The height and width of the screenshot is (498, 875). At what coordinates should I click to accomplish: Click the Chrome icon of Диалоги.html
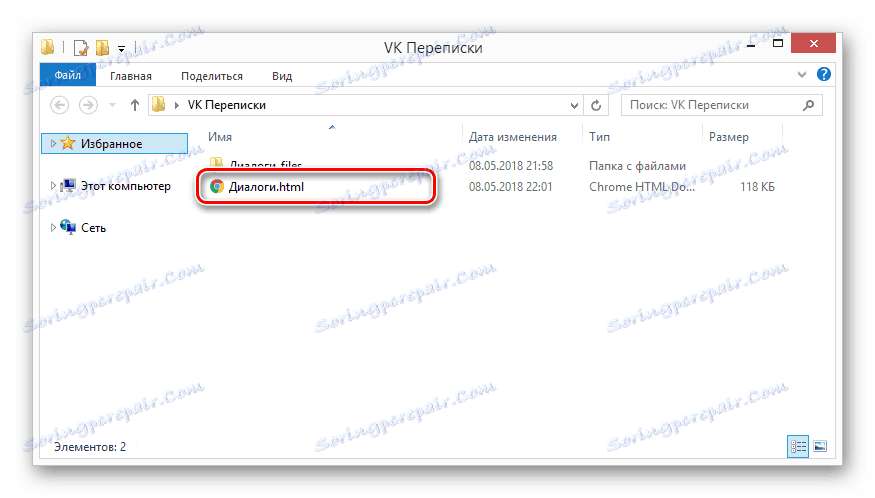[x=217, y=186]
